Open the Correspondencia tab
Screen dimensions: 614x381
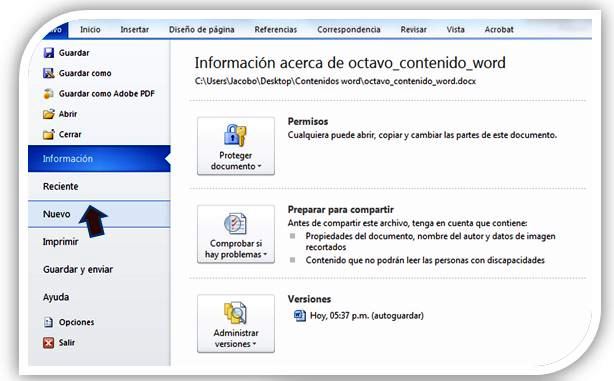(349, 29)
